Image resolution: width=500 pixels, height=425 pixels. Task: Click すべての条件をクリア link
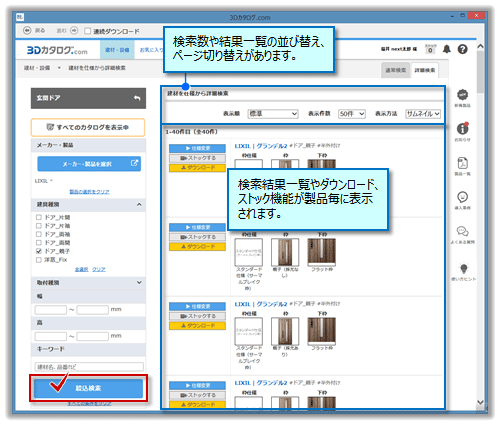click(x=89, y=404)
